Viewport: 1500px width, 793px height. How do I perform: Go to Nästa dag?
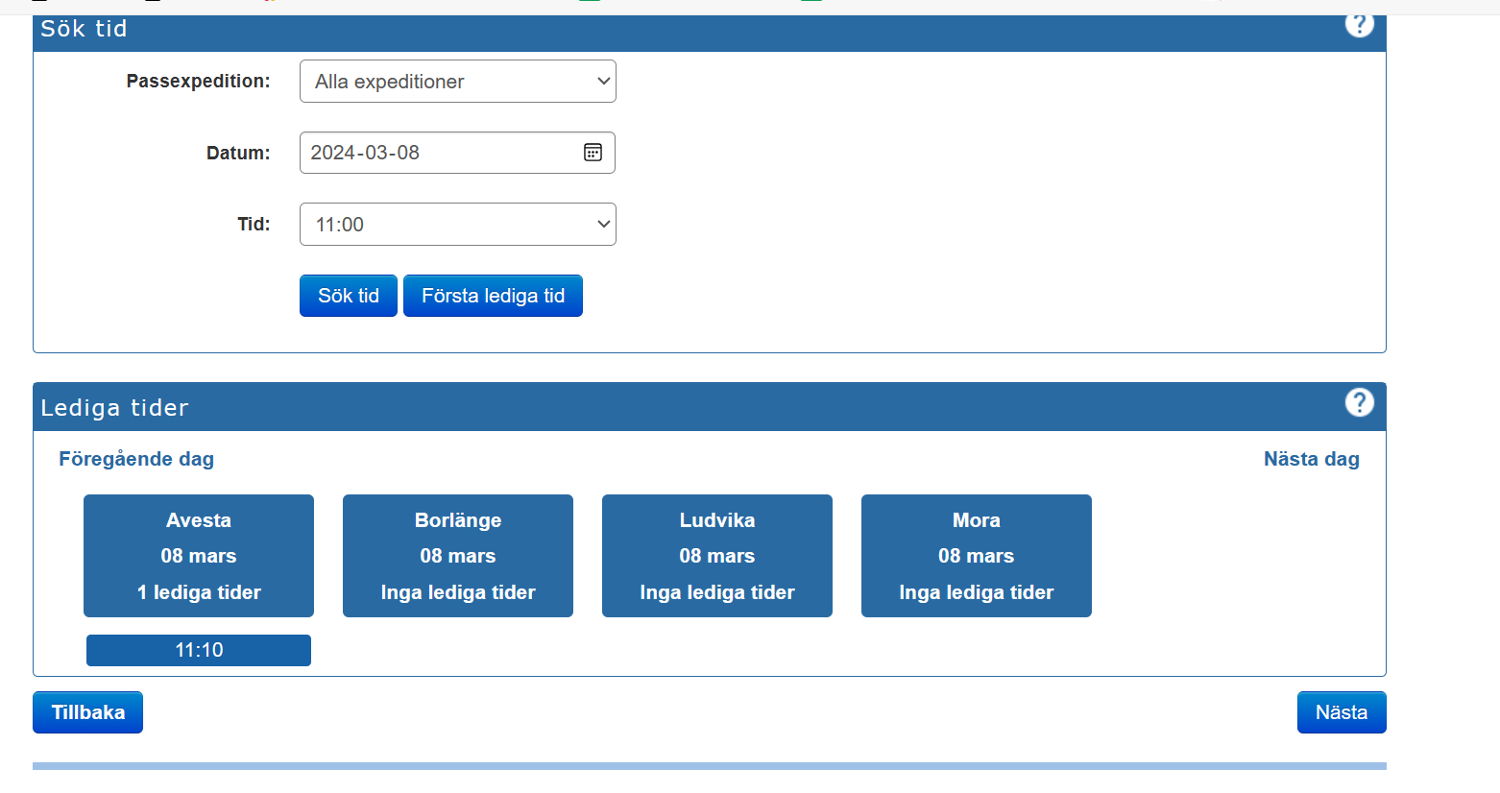point(1311,459)
